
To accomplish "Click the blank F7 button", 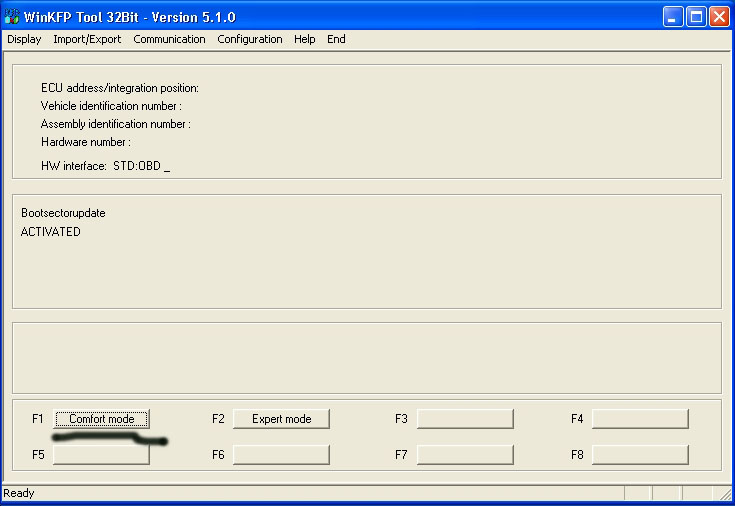I will tap(465, 455).
